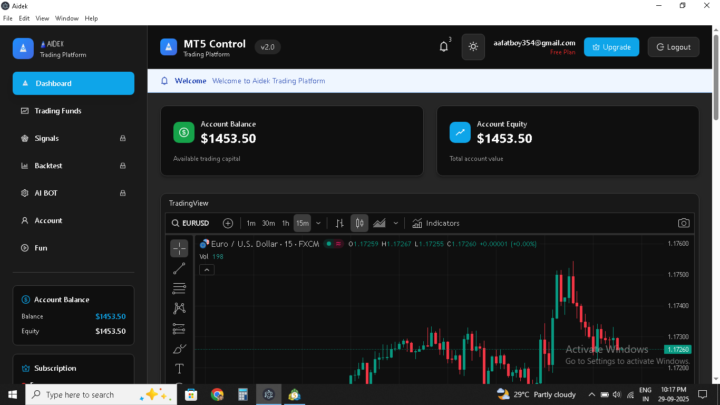Open Trading Funds in sidebar
This screenshot has height=405, width=720.
click(73, 111)
